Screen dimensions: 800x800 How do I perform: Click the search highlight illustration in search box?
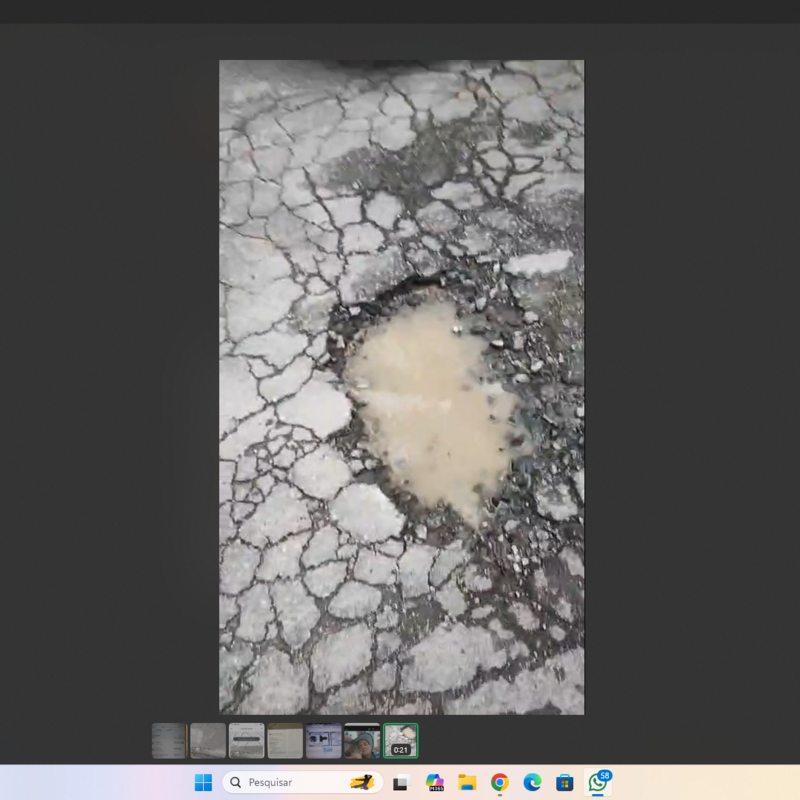click(362, 782)
